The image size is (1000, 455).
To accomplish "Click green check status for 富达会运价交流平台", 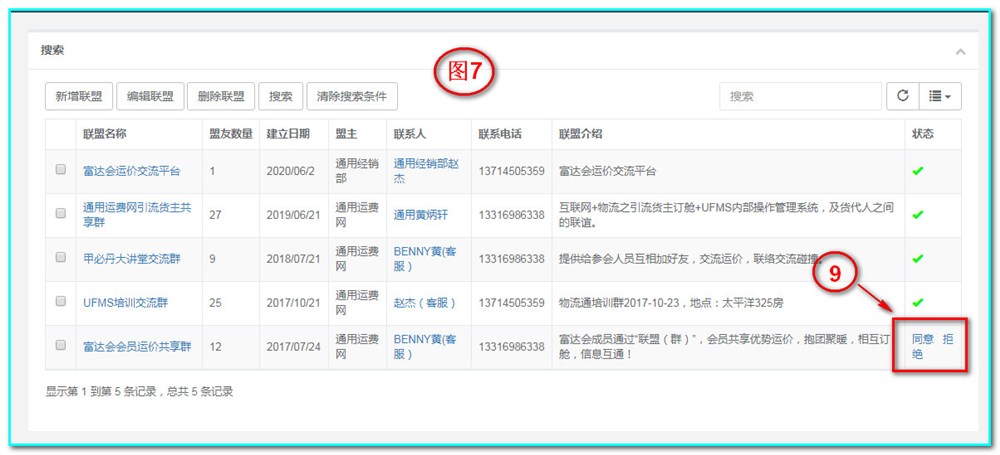I will (x=918, y=171).
